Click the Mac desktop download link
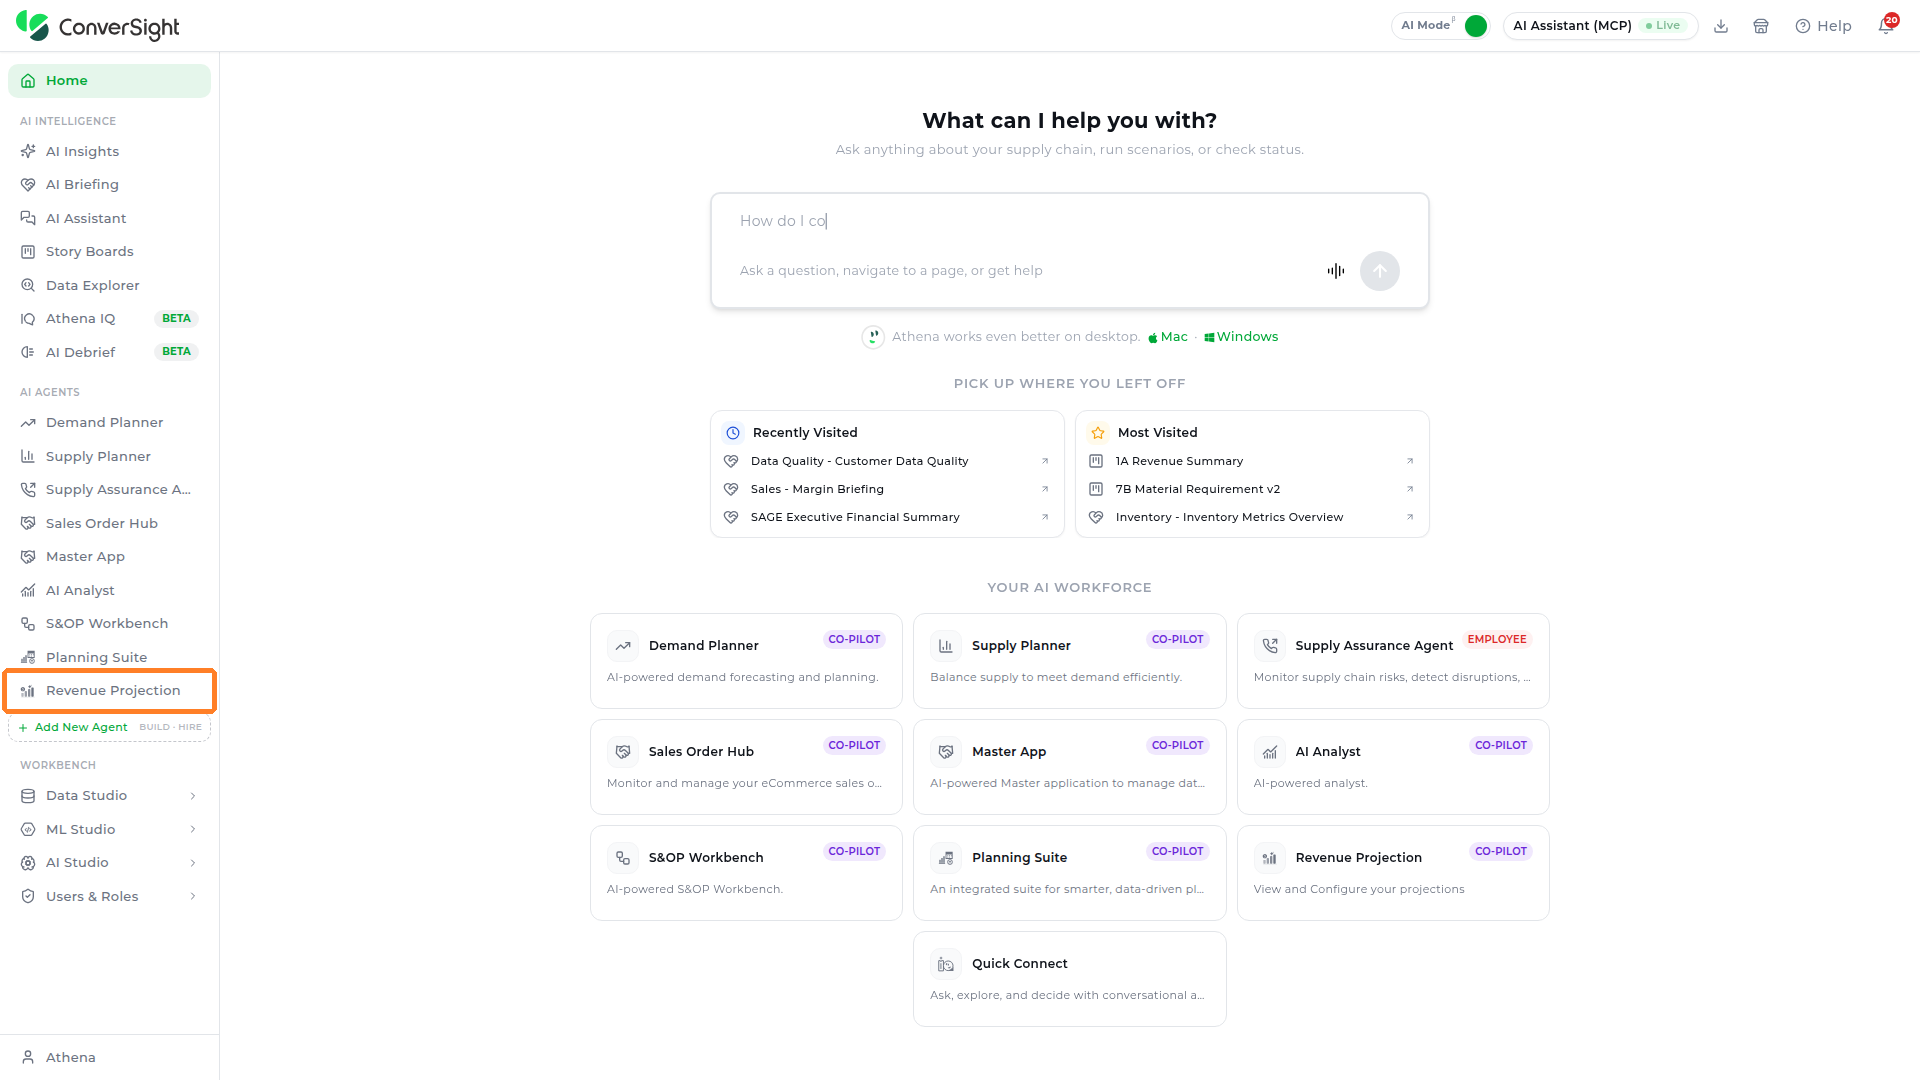This screenshot has width=1920, height=1080. (x=1168, y=337)
